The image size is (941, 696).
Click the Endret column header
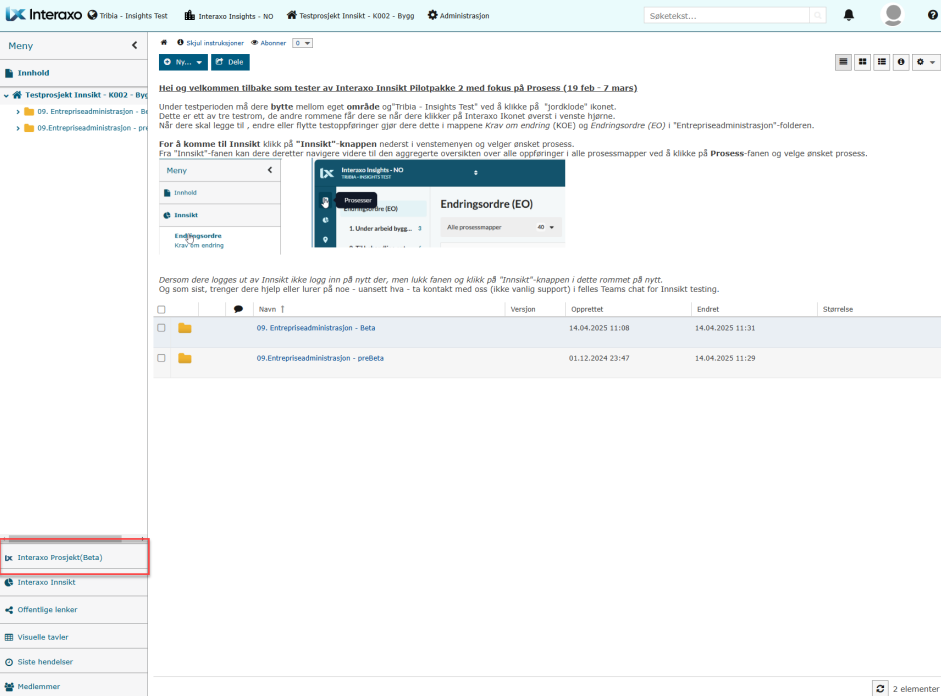[x=708, y=309]
